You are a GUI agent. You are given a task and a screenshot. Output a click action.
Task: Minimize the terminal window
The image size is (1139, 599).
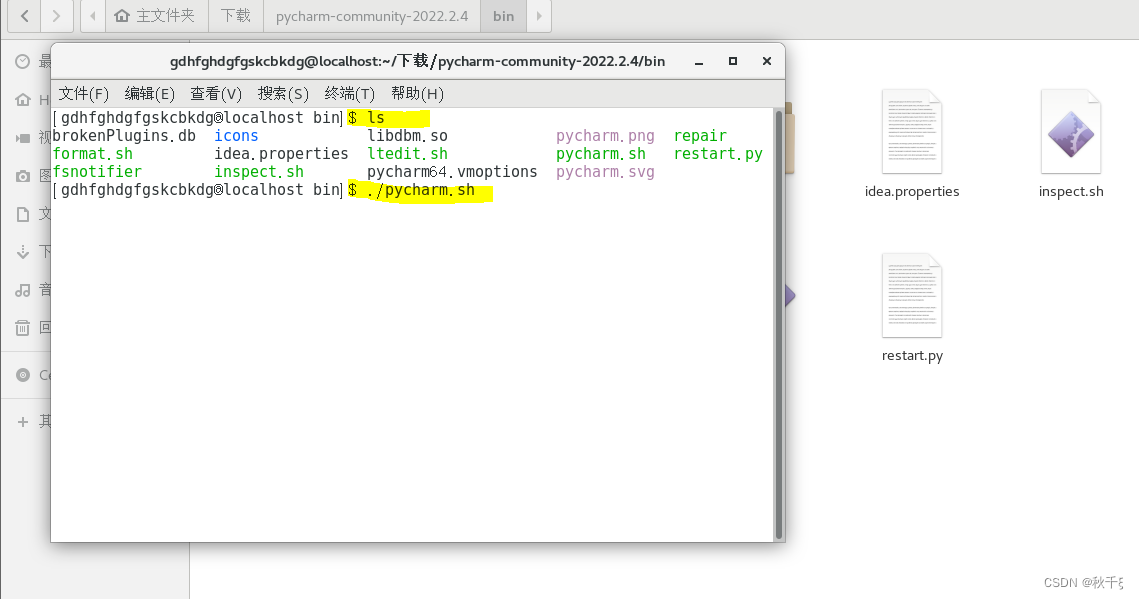699,62
